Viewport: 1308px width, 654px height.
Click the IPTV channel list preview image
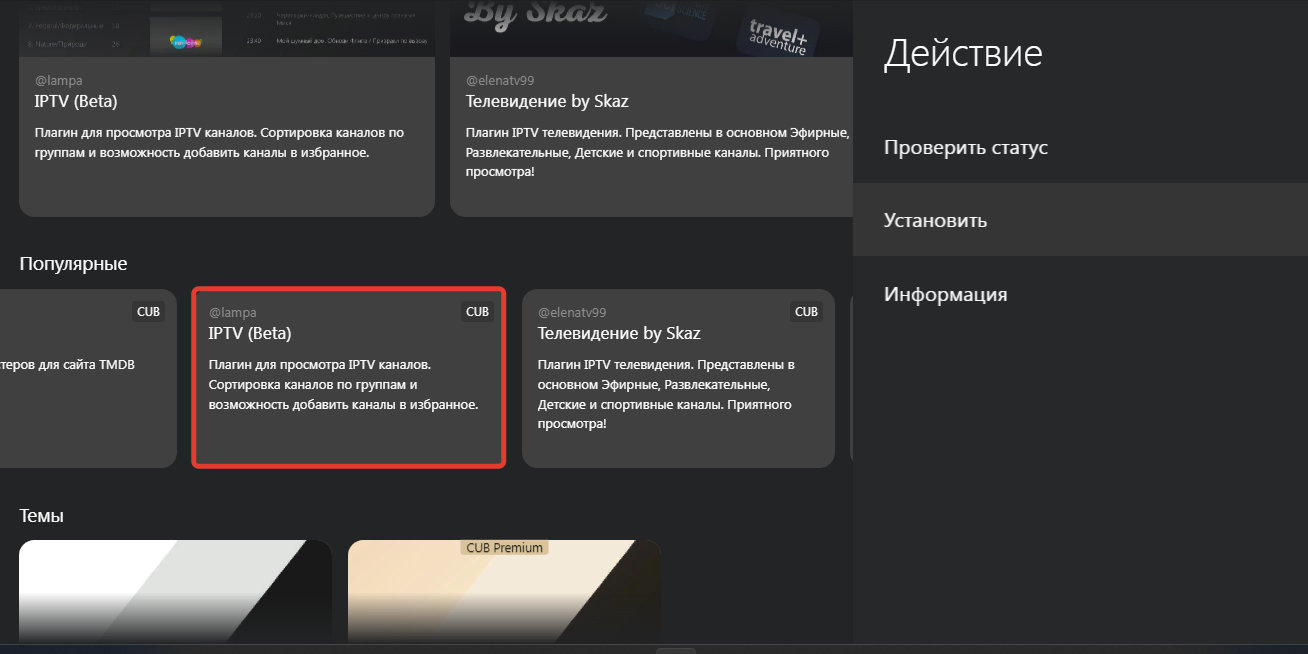click(227, 28)
